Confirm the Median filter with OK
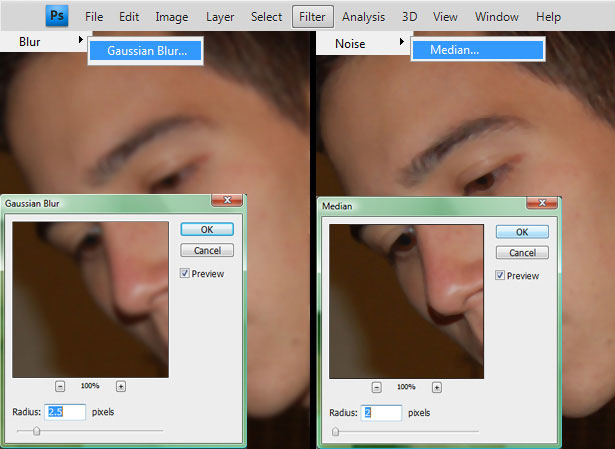 (x=522, y=232)
